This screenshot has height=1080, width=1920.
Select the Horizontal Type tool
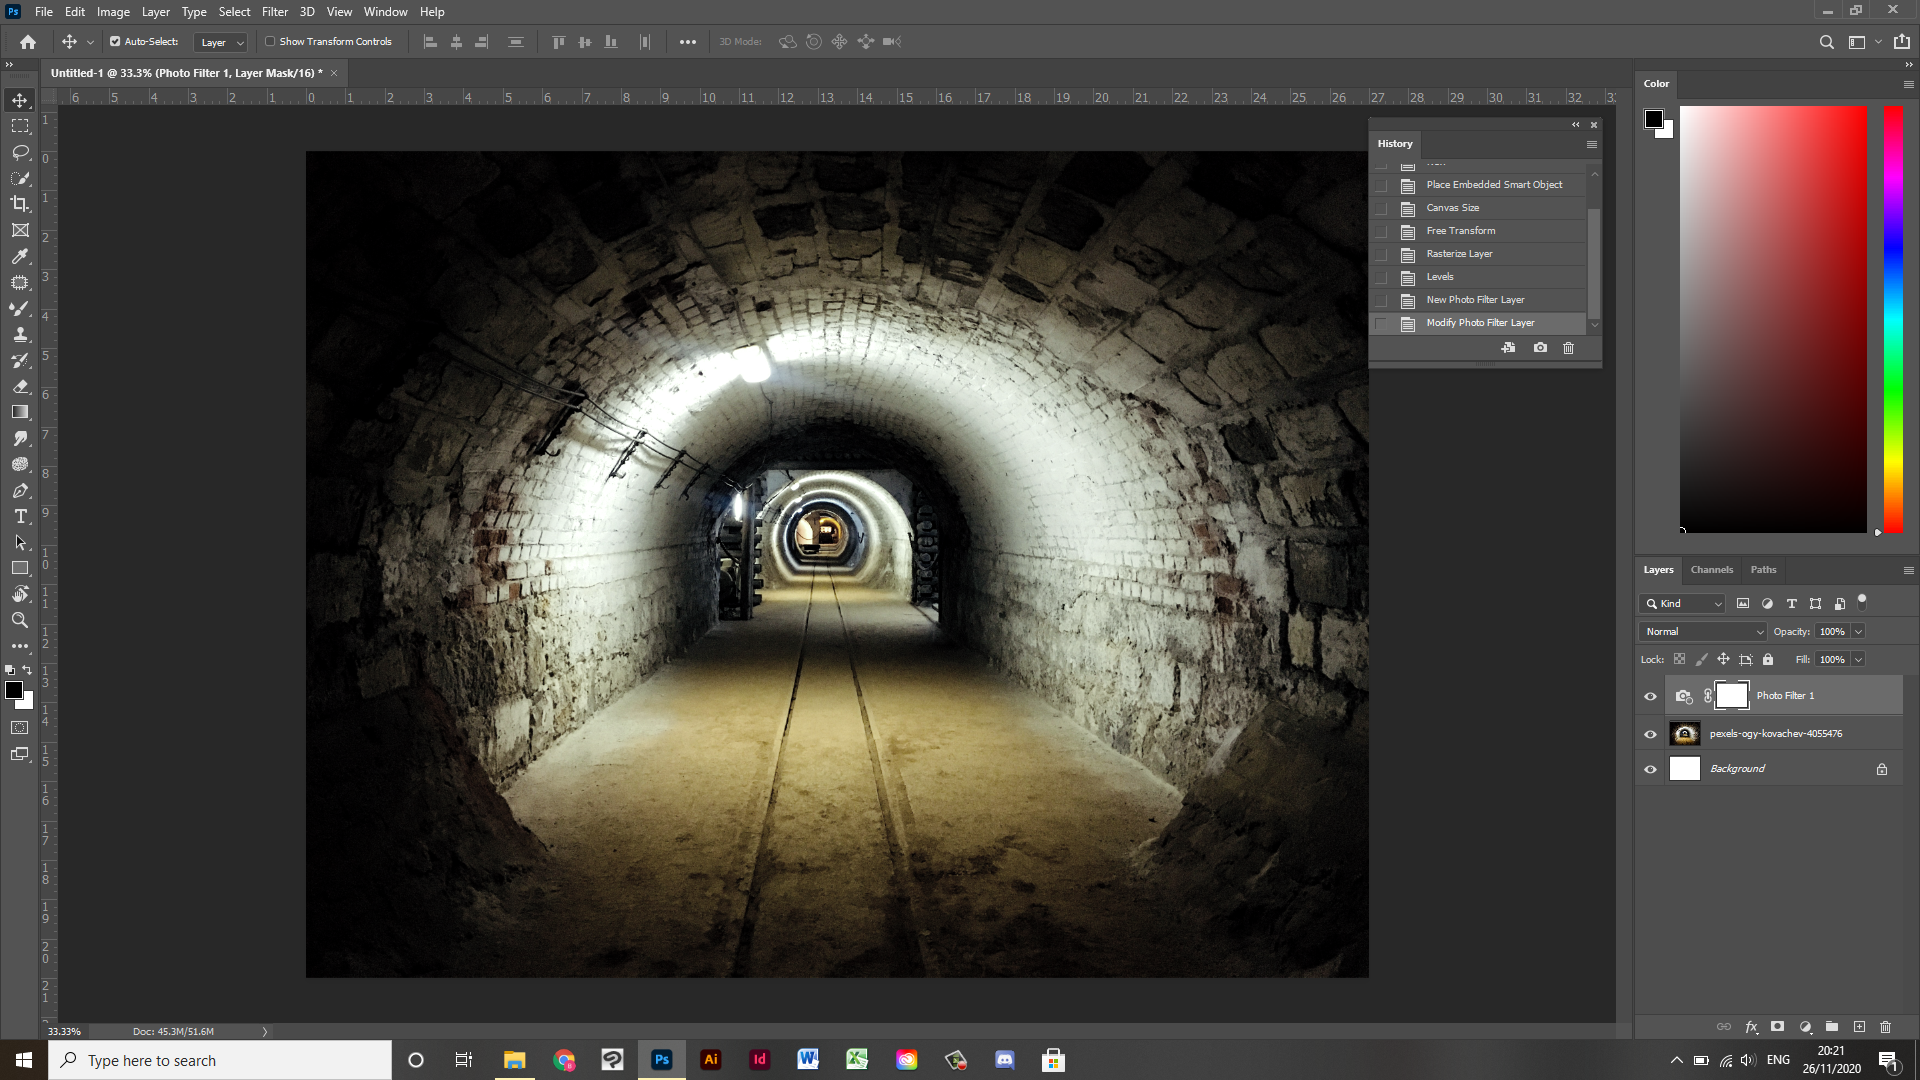(x=20, y=516)
